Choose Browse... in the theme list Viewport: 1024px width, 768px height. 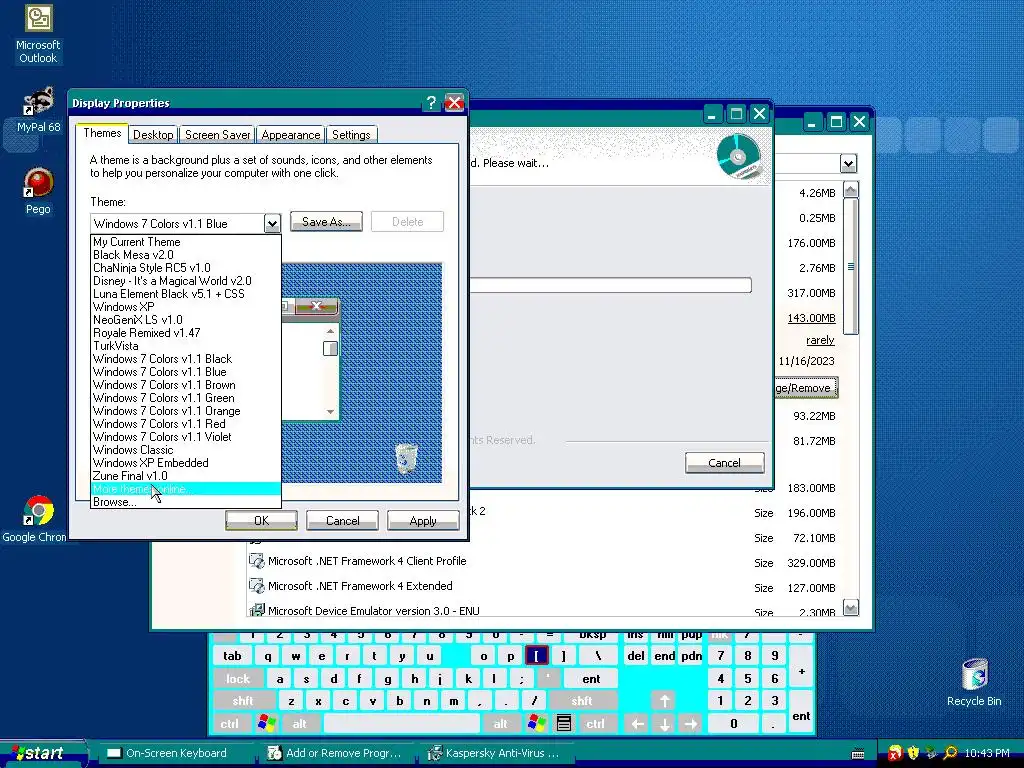tap(185, 502)
